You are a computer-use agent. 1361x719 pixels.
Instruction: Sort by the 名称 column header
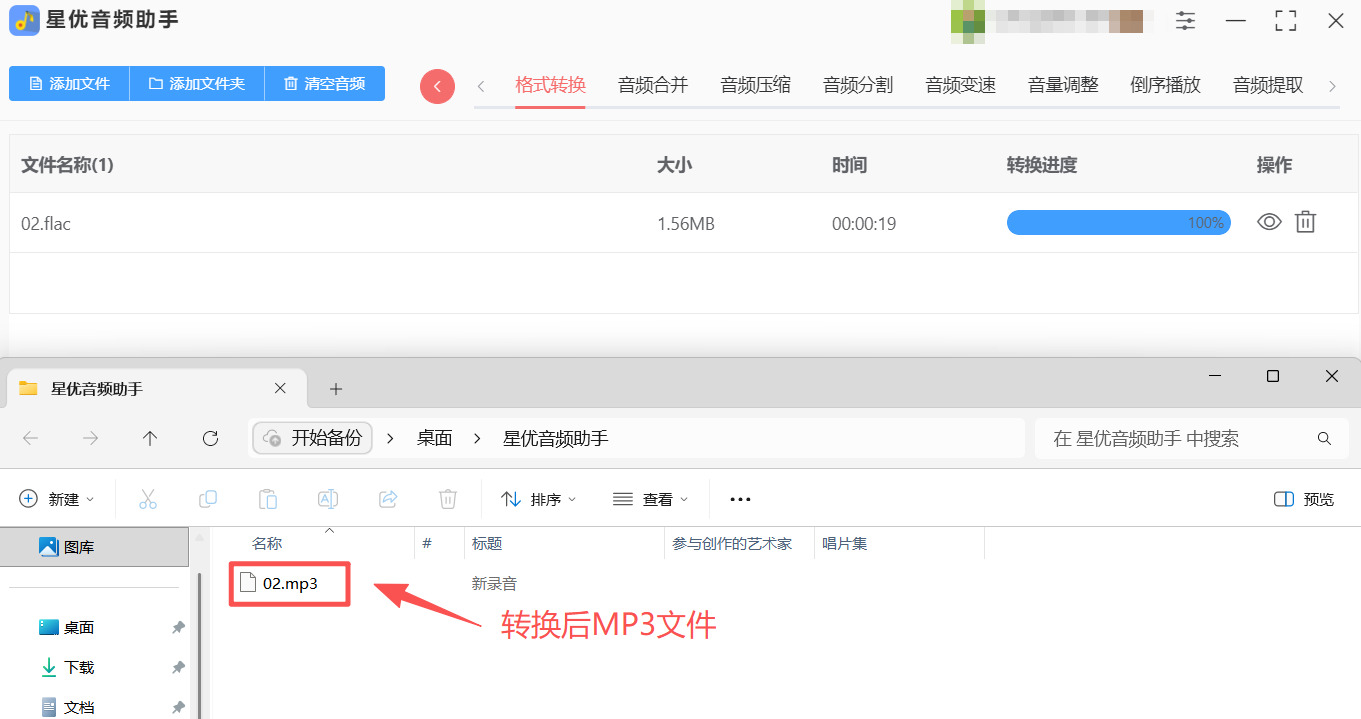(267, 544)
